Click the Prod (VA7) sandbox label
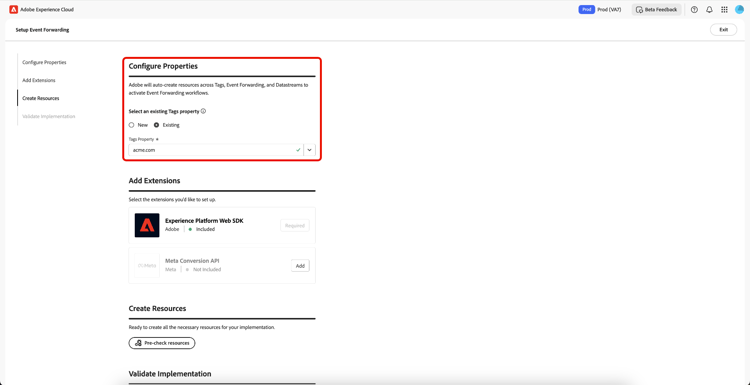The width and height of the screenshot is (750, 385). pyautogui.click(x=609, y=10)
